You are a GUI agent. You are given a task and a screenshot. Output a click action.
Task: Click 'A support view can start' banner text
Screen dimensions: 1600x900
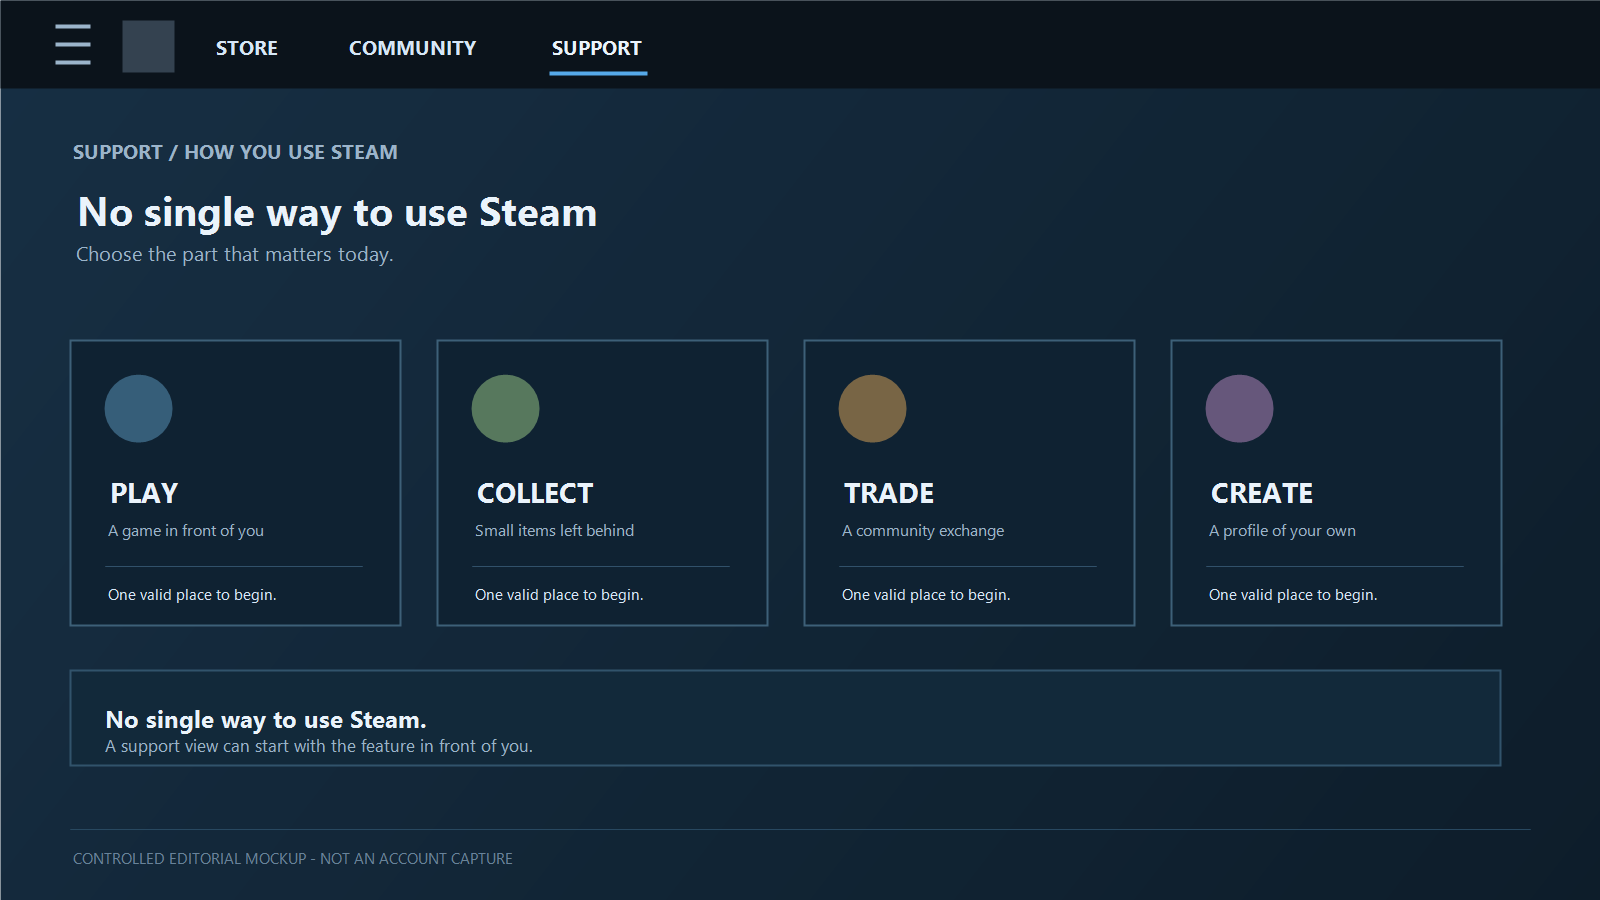click(319, 746)
